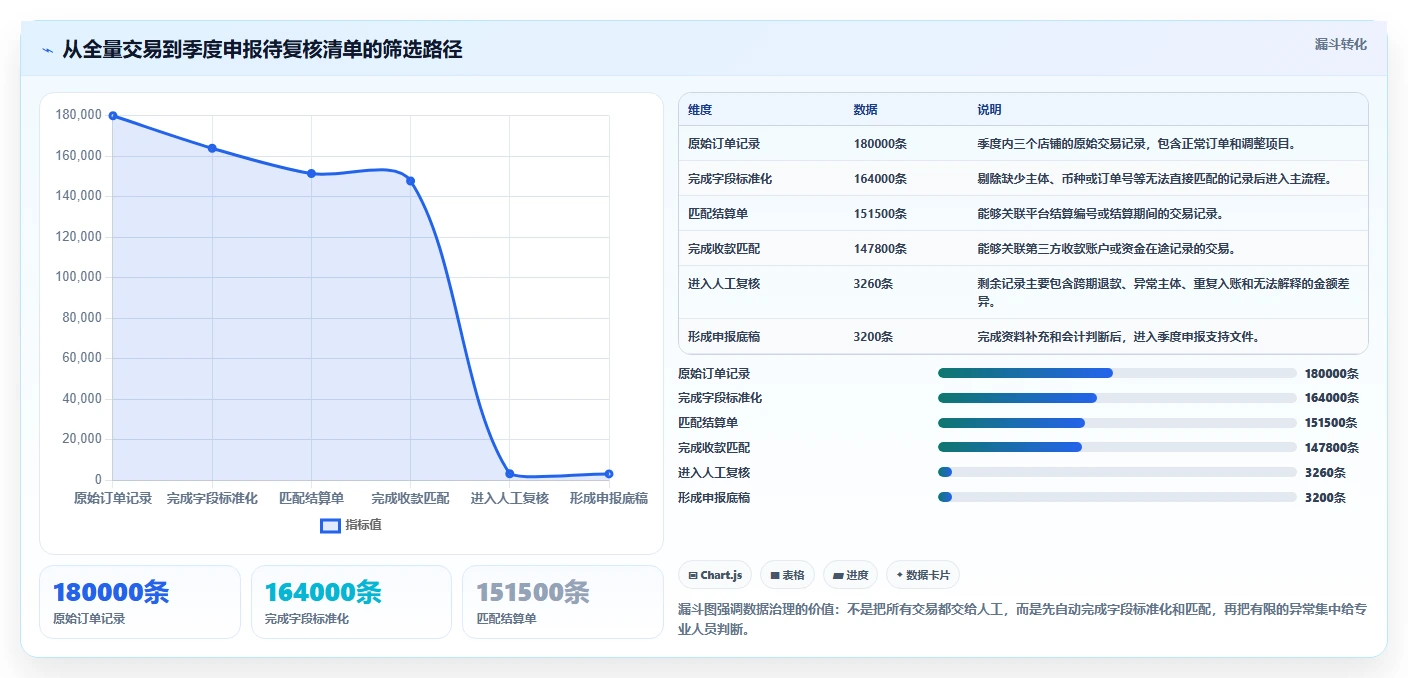Click the chart point for 完成收款匹配
The width and height of the screenshot is (1408, 678).
(x=410, y=181)
